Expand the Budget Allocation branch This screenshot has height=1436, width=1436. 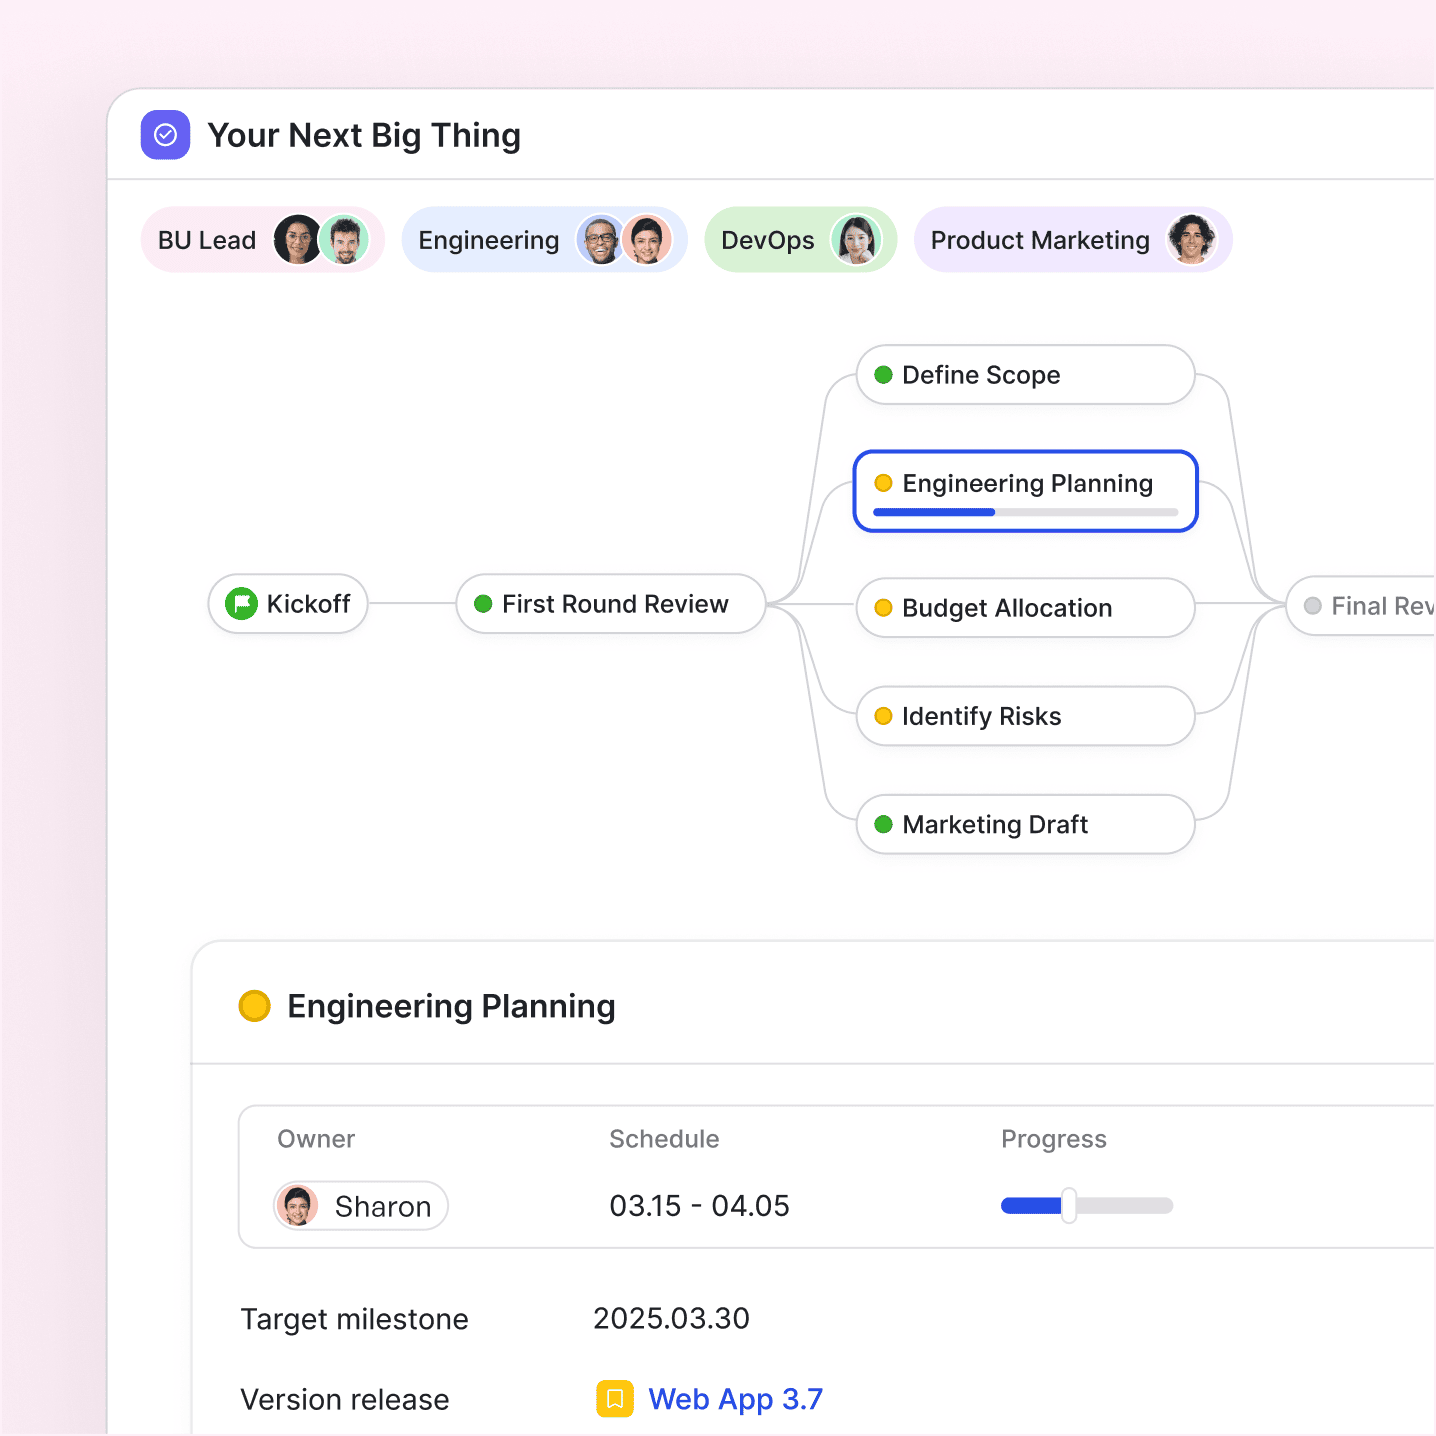(1024, 608)
